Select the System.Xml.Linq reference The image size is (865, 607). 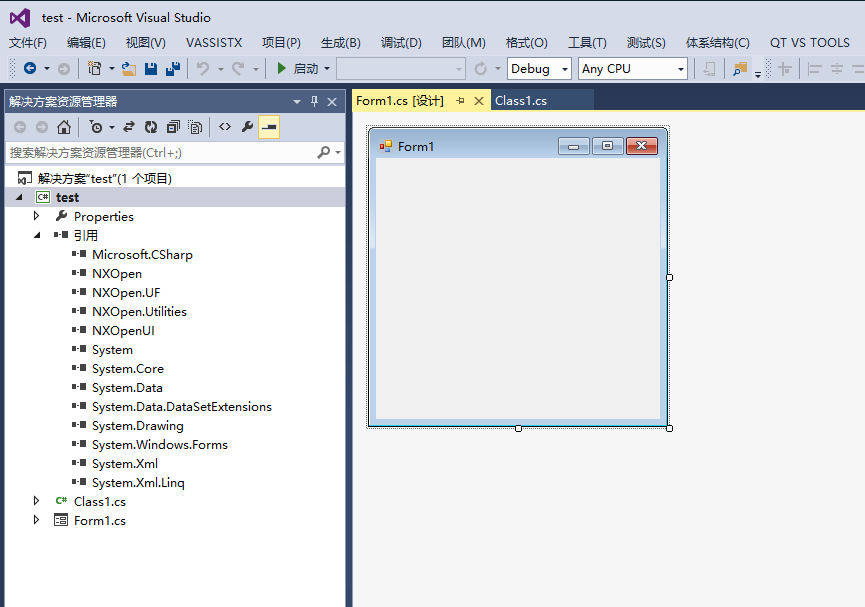[138, 483]
